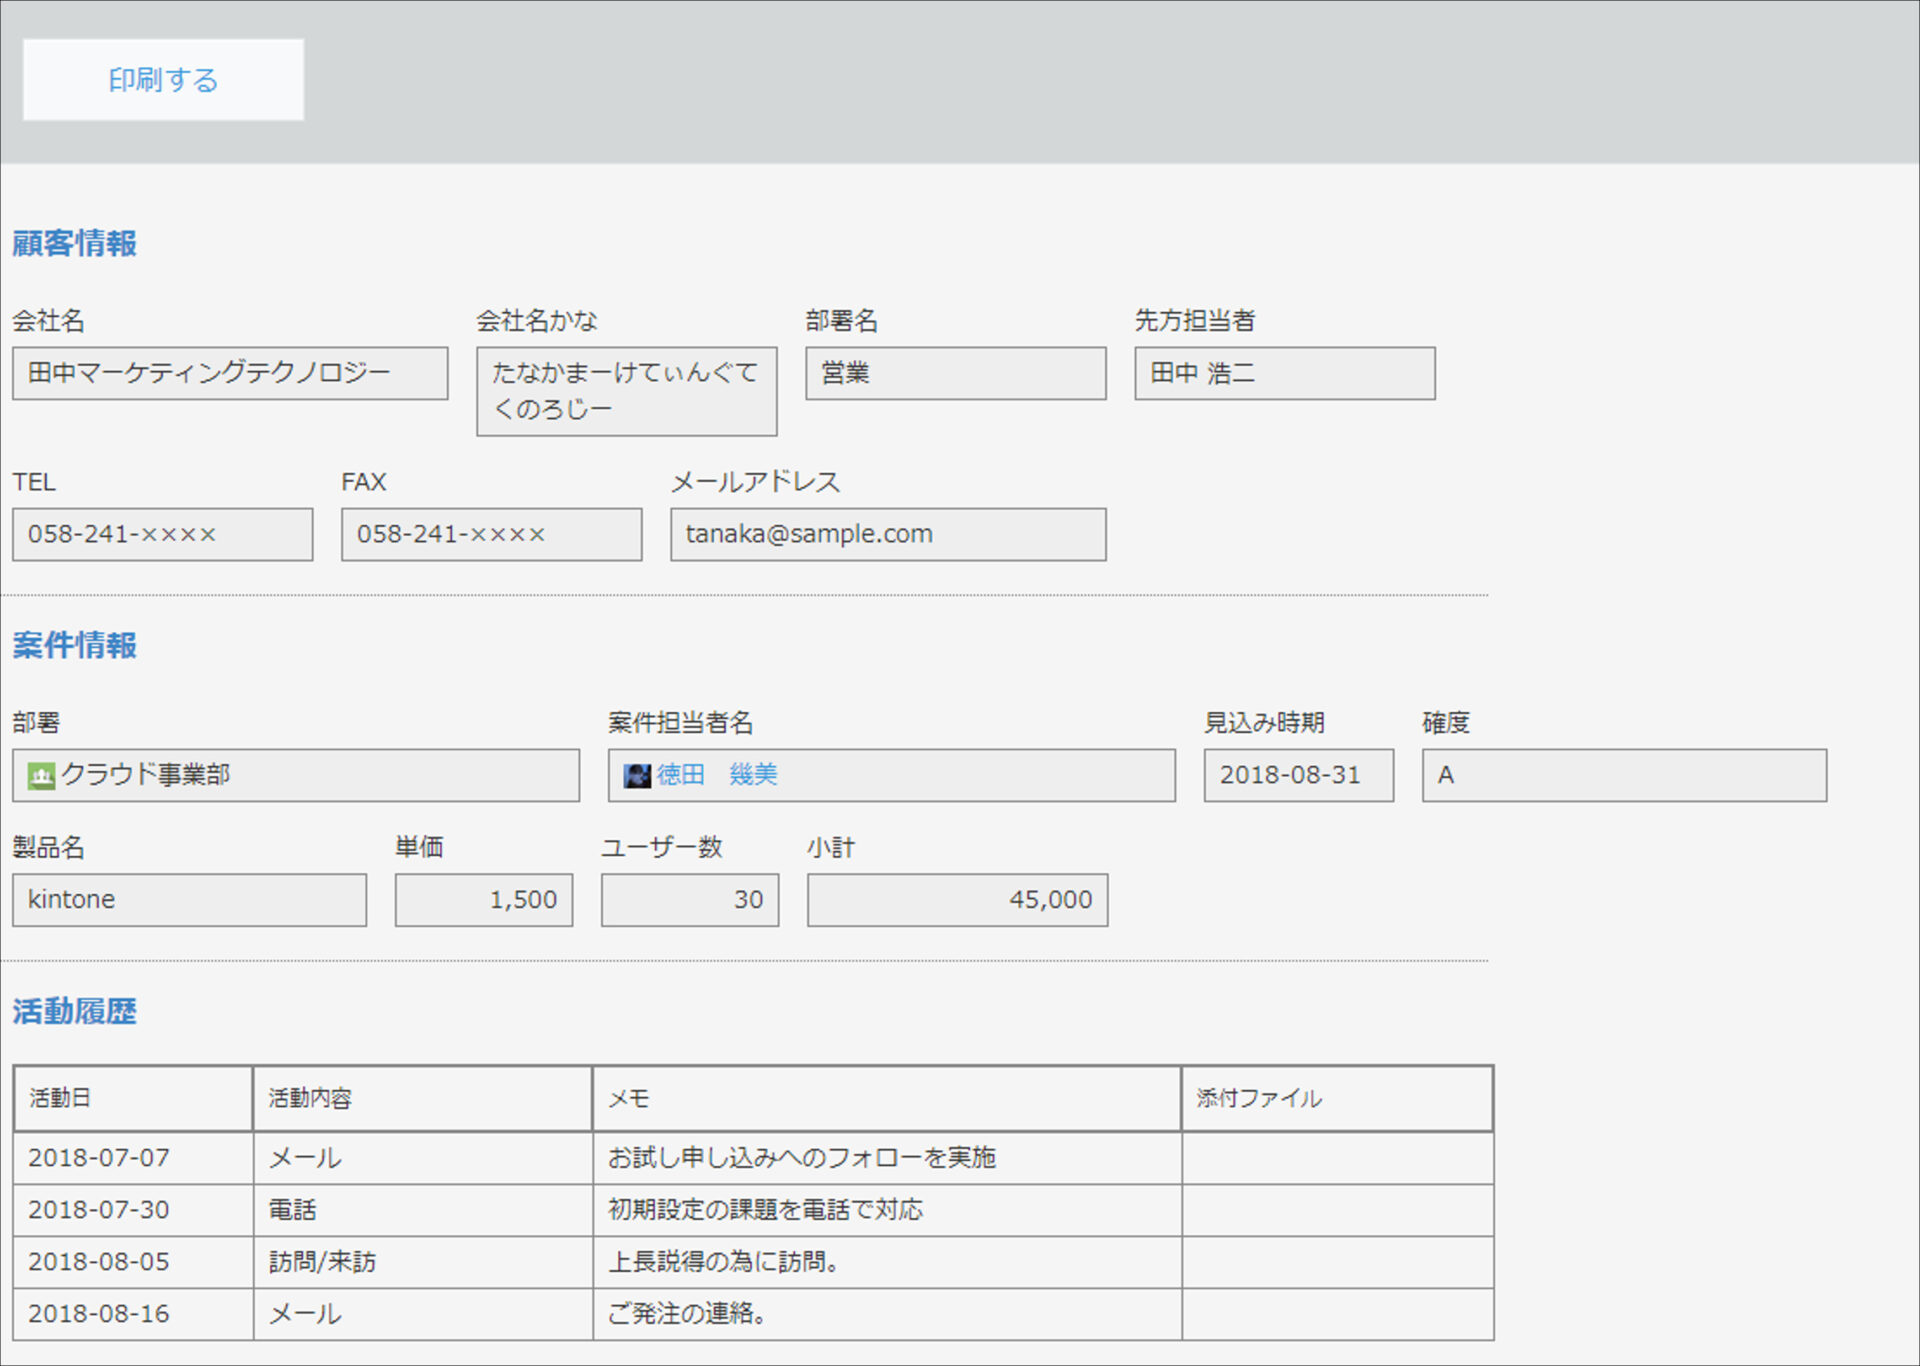Image resolution: width=1920 pixels, height=1366 pixels.
Task: Click the 活動日 column header
Action: pos(133,1099)
